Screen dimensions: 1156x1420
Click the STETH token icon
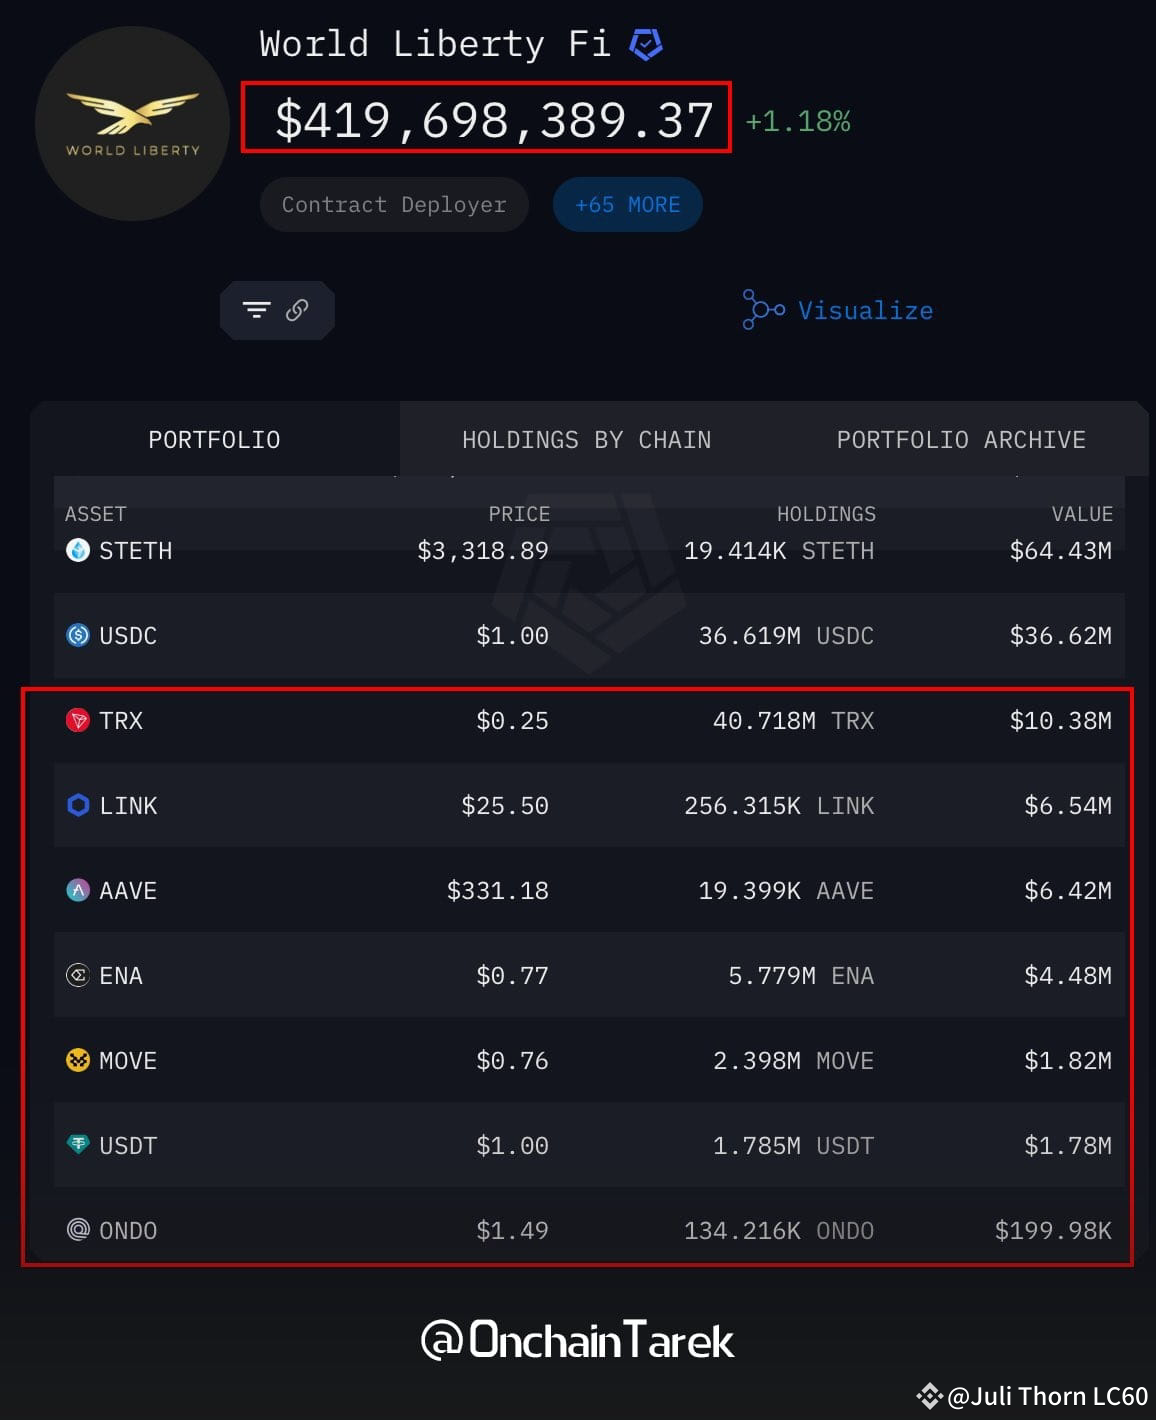(x=77, y=550)
